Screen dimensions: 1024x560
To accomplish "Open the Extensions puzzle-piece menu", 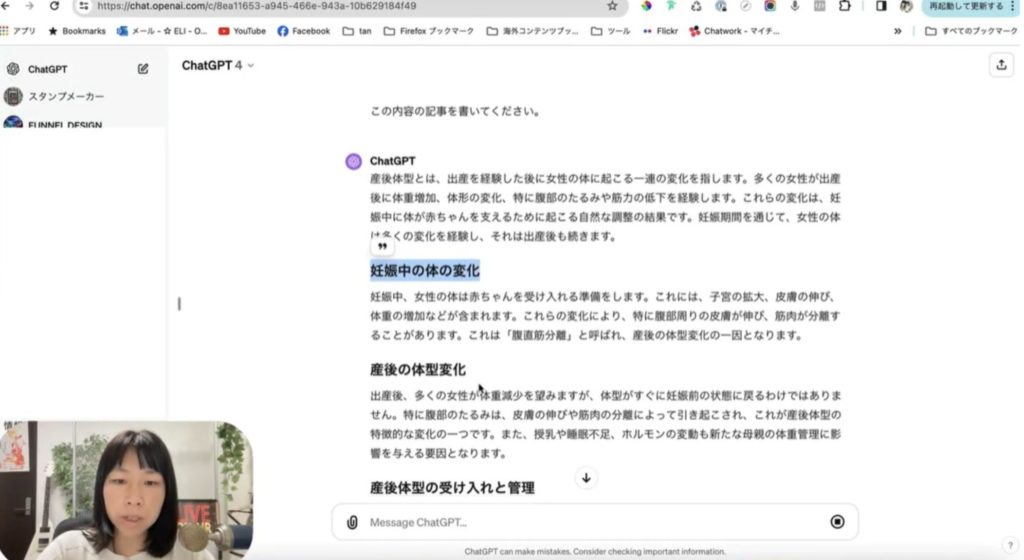I will (844, 6).
